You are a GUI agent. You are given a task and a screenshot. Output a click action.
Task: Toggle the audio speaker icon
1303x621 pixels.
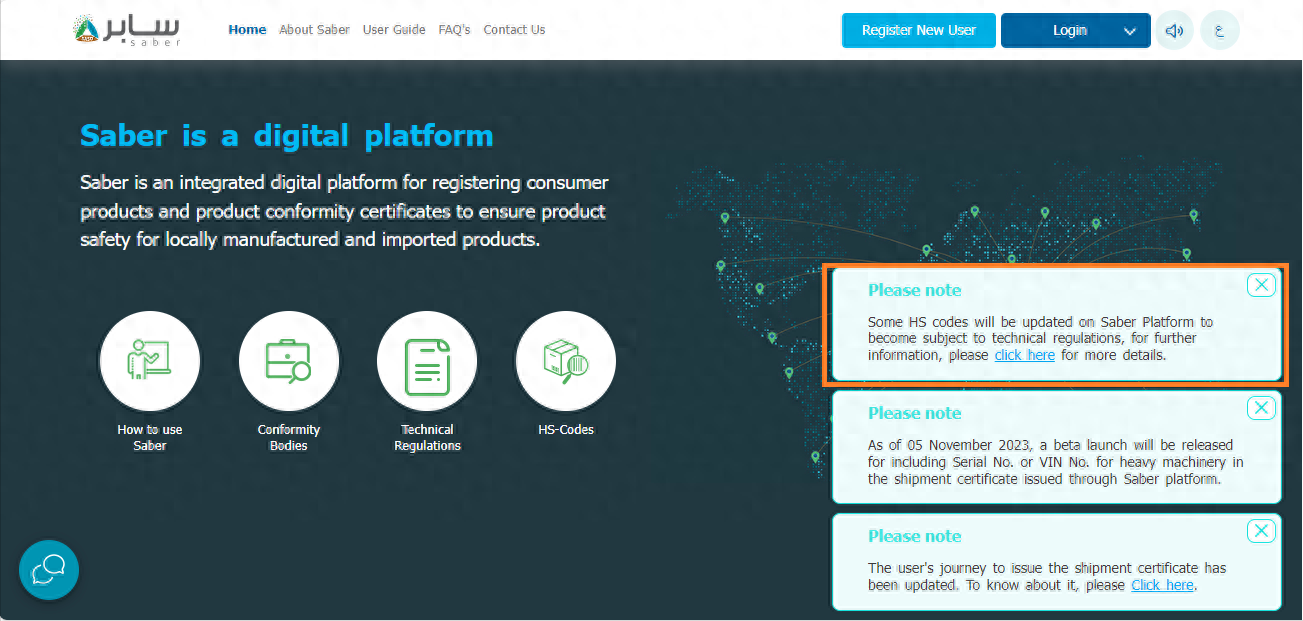coord(1175,30)
